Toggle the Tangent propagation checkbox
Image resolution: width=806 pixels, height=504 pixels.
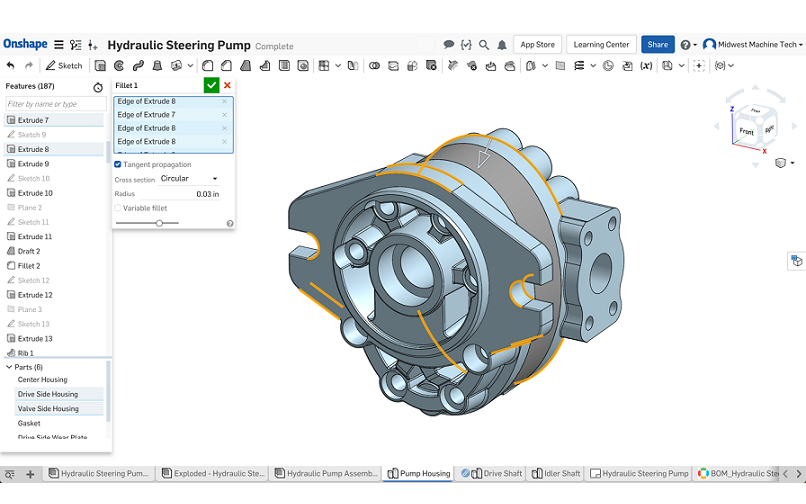tap(118, 164)
